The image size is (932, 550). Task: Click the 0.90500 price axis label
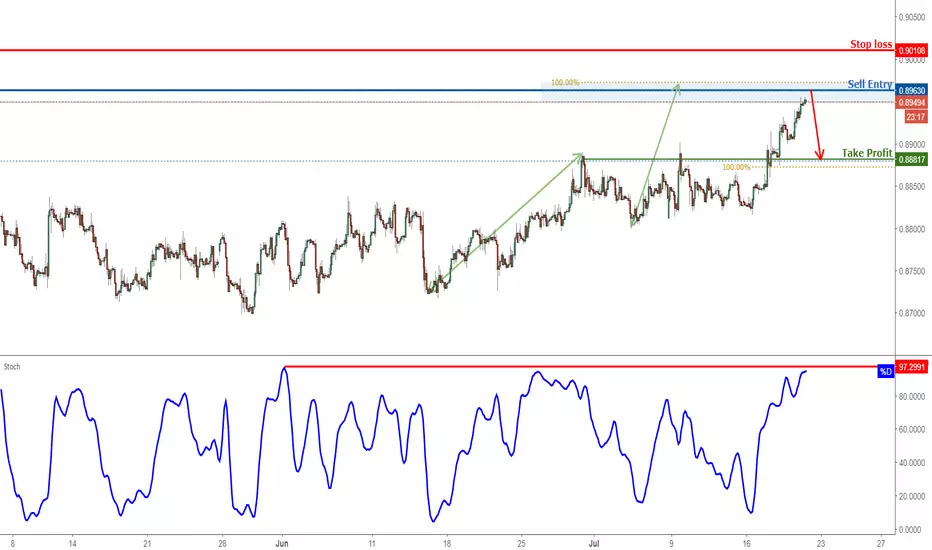click(x=912, y=17)
